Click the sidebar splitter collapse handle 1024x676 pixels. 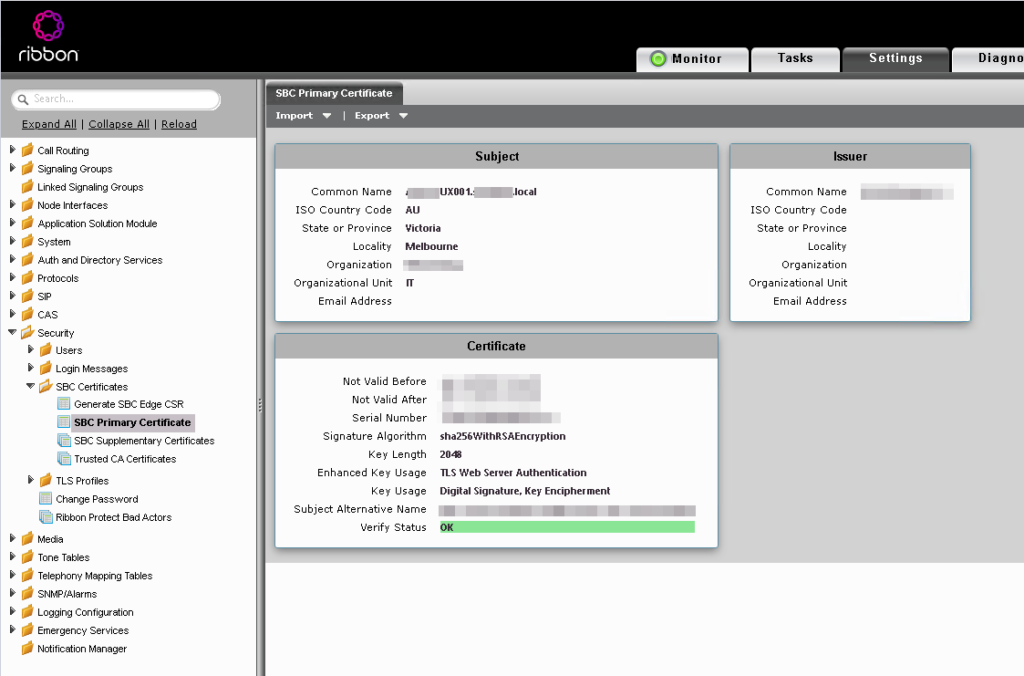tap(260, 405)
